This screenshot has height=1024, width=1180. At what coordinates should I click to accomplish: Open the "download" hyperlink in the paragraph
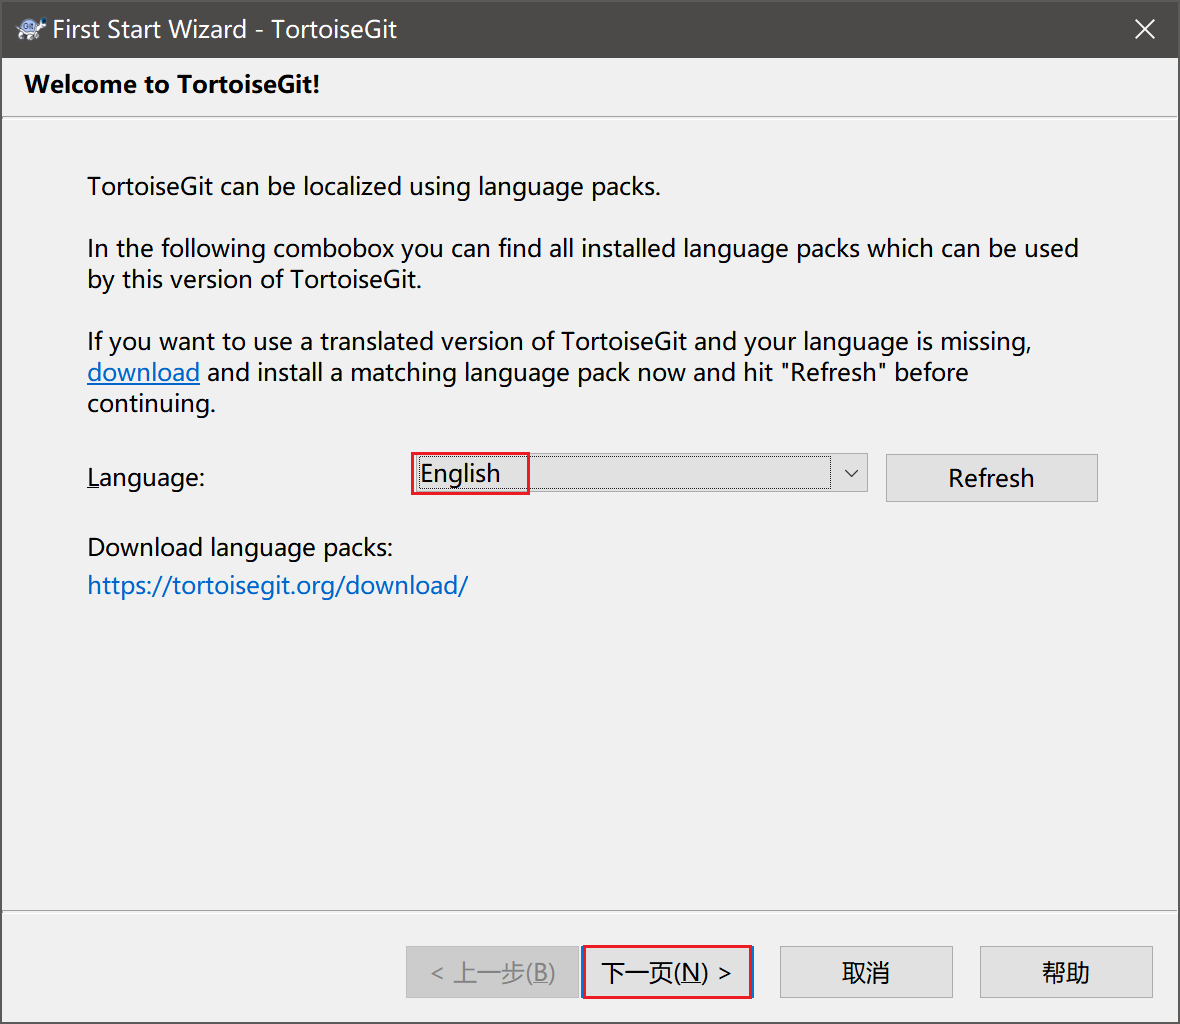(x=143, y=373)
